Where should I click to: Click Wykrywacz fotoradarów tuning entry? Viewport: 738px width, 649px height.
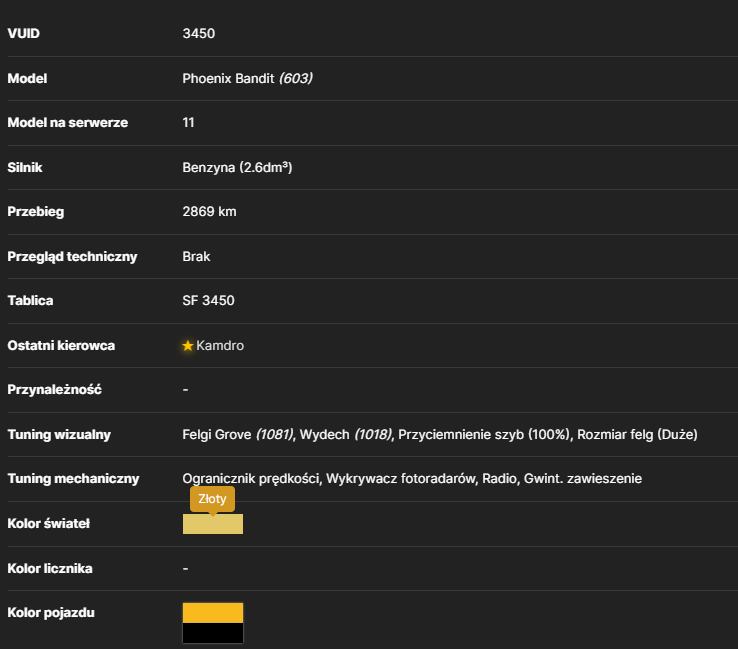[401, 479]
